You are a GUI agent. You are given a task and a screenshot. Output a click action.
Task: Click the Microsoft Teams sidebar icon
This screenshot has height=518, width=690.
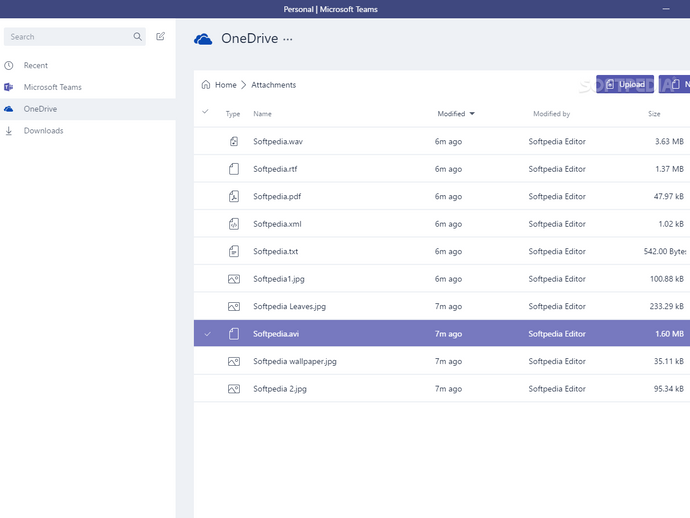(x=9, y=87)
